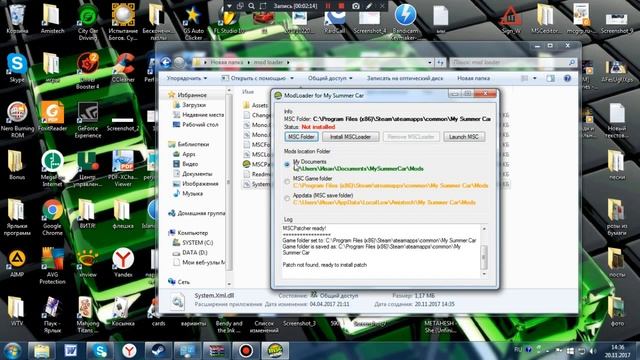The width and height of the screenshot is (640, 360).
Task: Click Записать на оптический диск
Action: click(x=405, y=78)
